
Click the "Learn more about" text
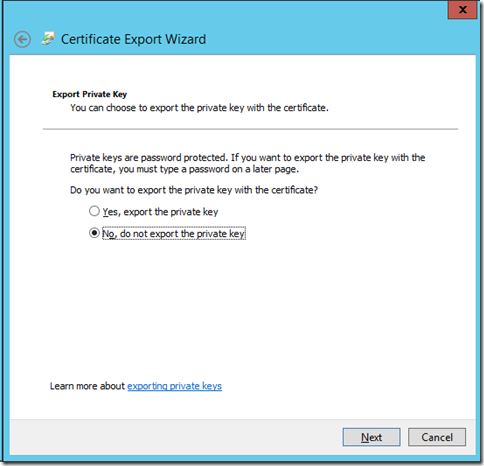87,386
